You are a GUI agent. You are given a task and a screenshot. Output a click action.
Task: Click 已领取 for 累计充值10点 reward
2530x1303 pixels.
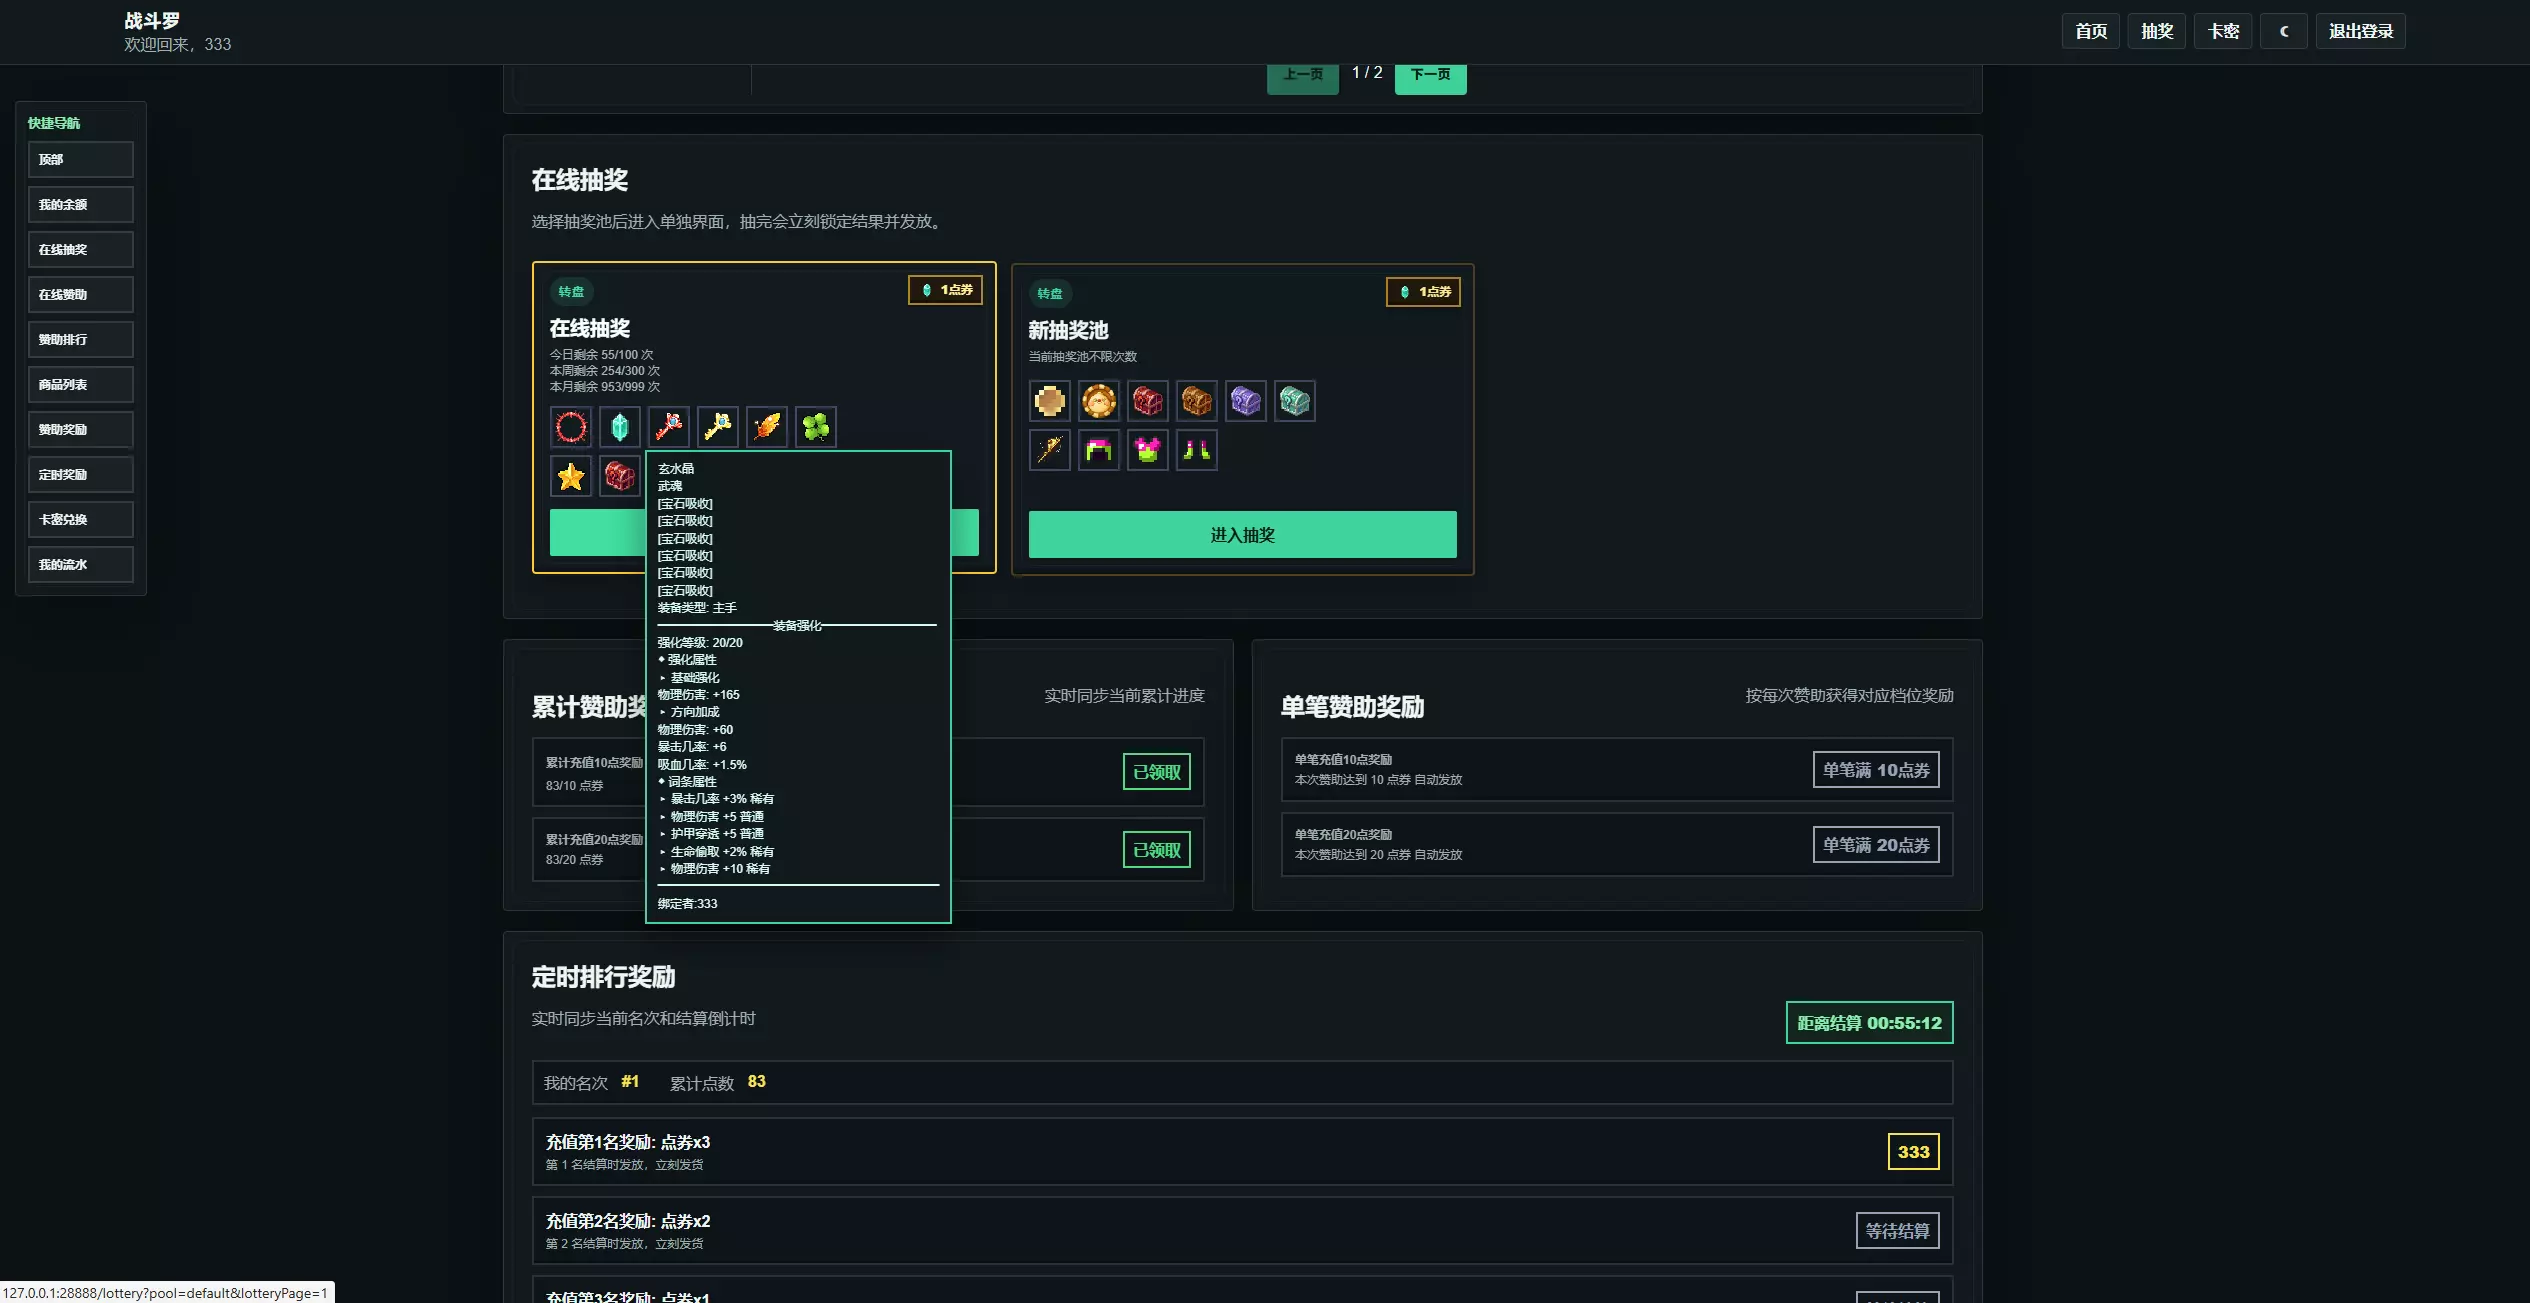tap(1157, 772)
